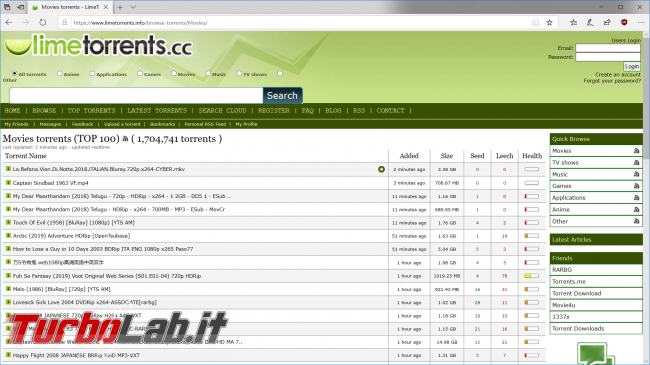The width and height of the screenshot is (650, 365).
Task: Click the set tabs aside icon
Action: (x=21, y=7)
